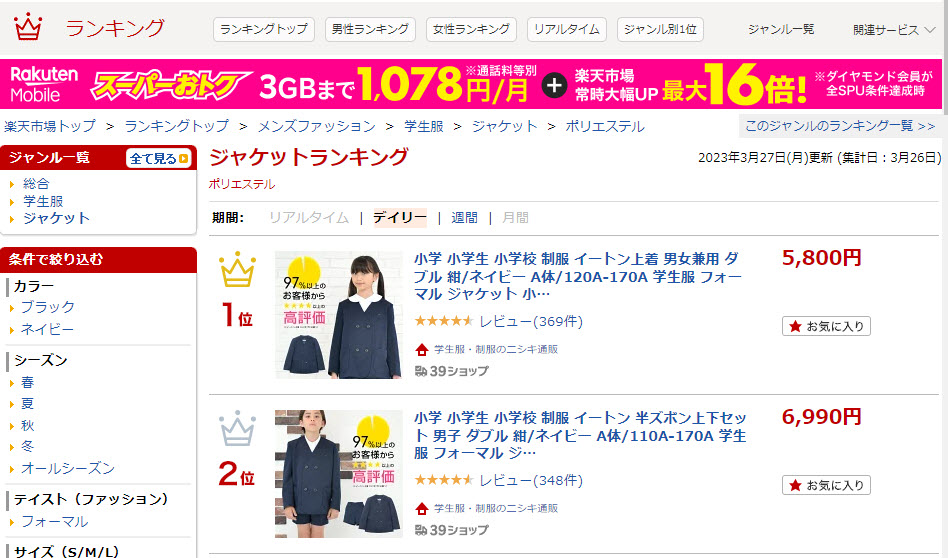Click the gold crown first-place icon
This screenshot has width=948, height=558.
click(x=238, y=270)
